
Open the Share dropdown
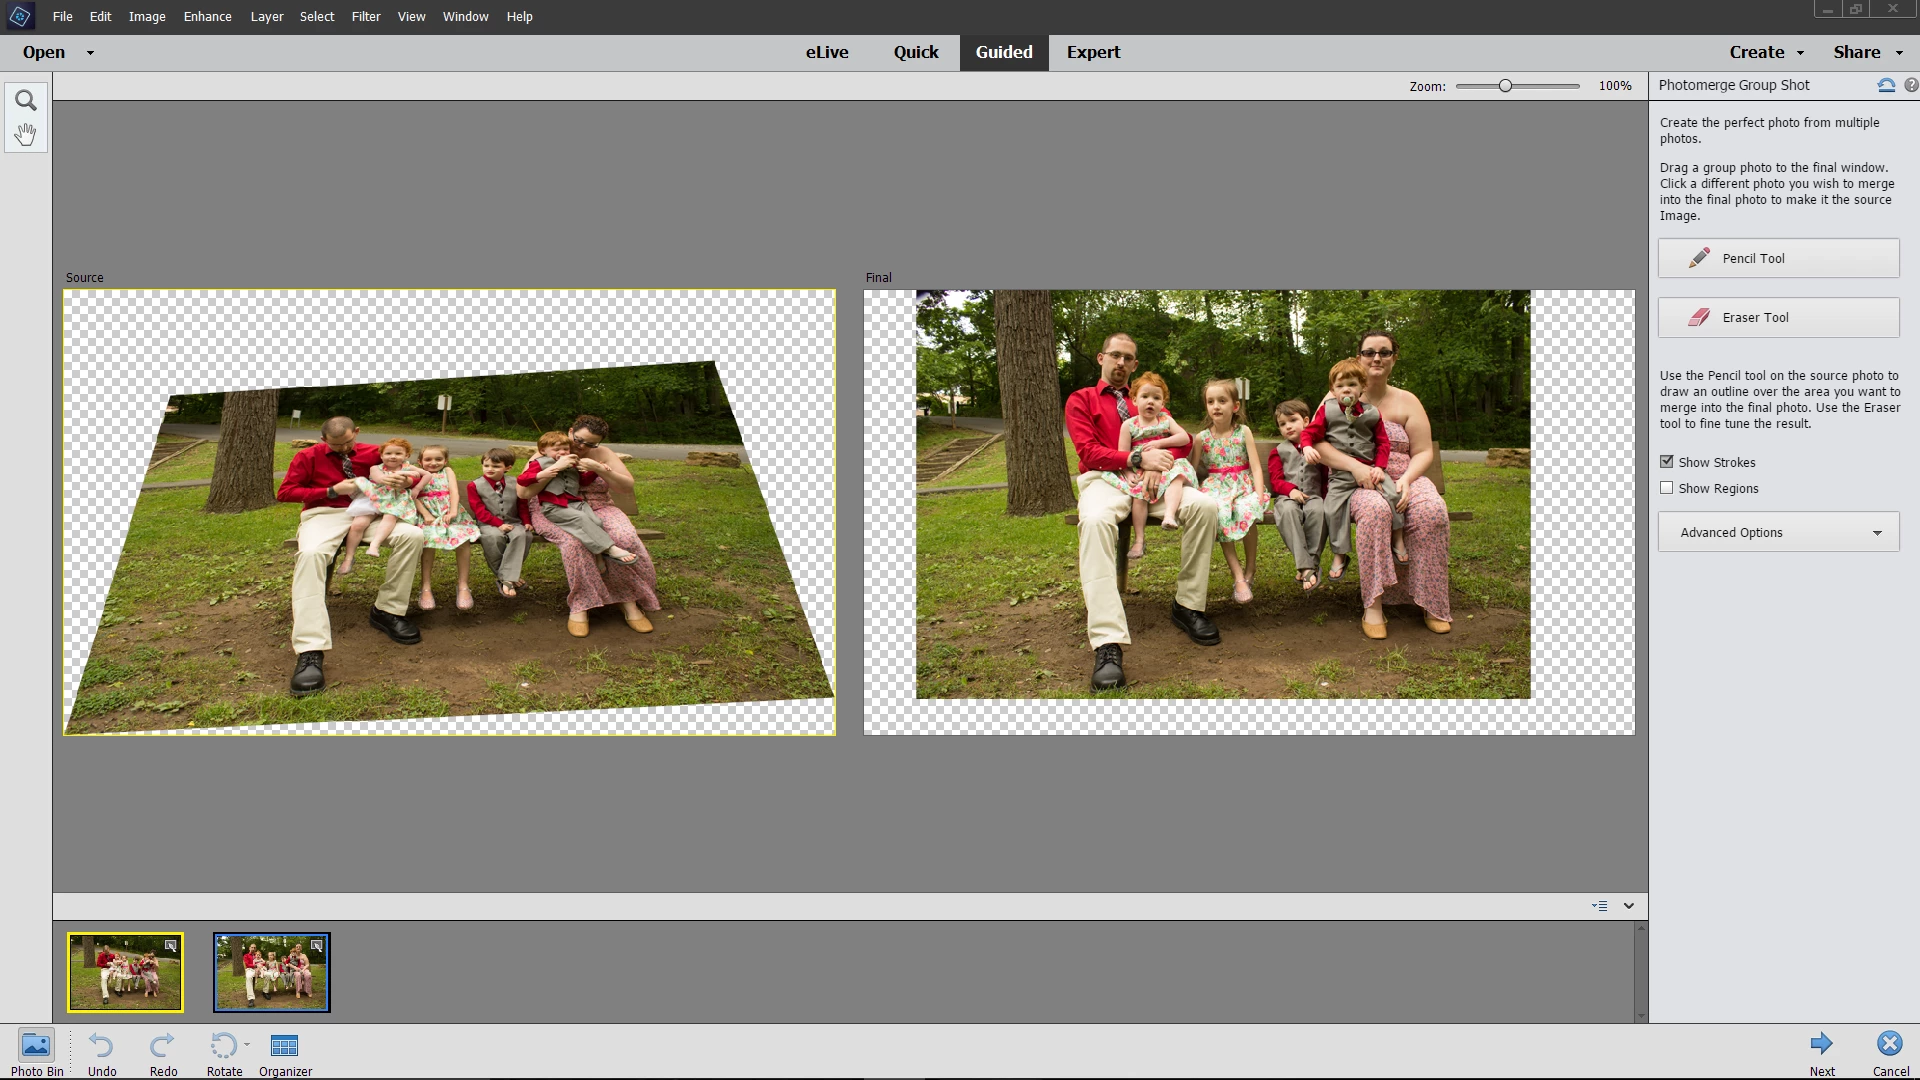click(x=1867, y=52)
